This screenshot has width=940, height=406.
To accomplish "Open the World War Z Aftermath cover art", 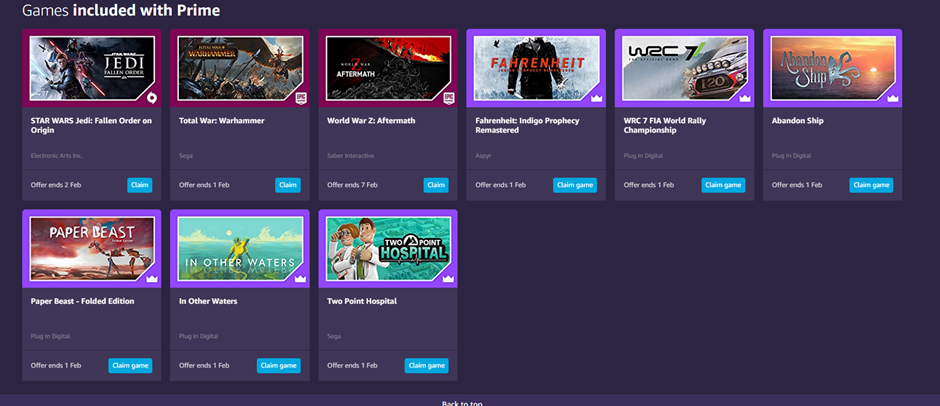I will 388,68.
